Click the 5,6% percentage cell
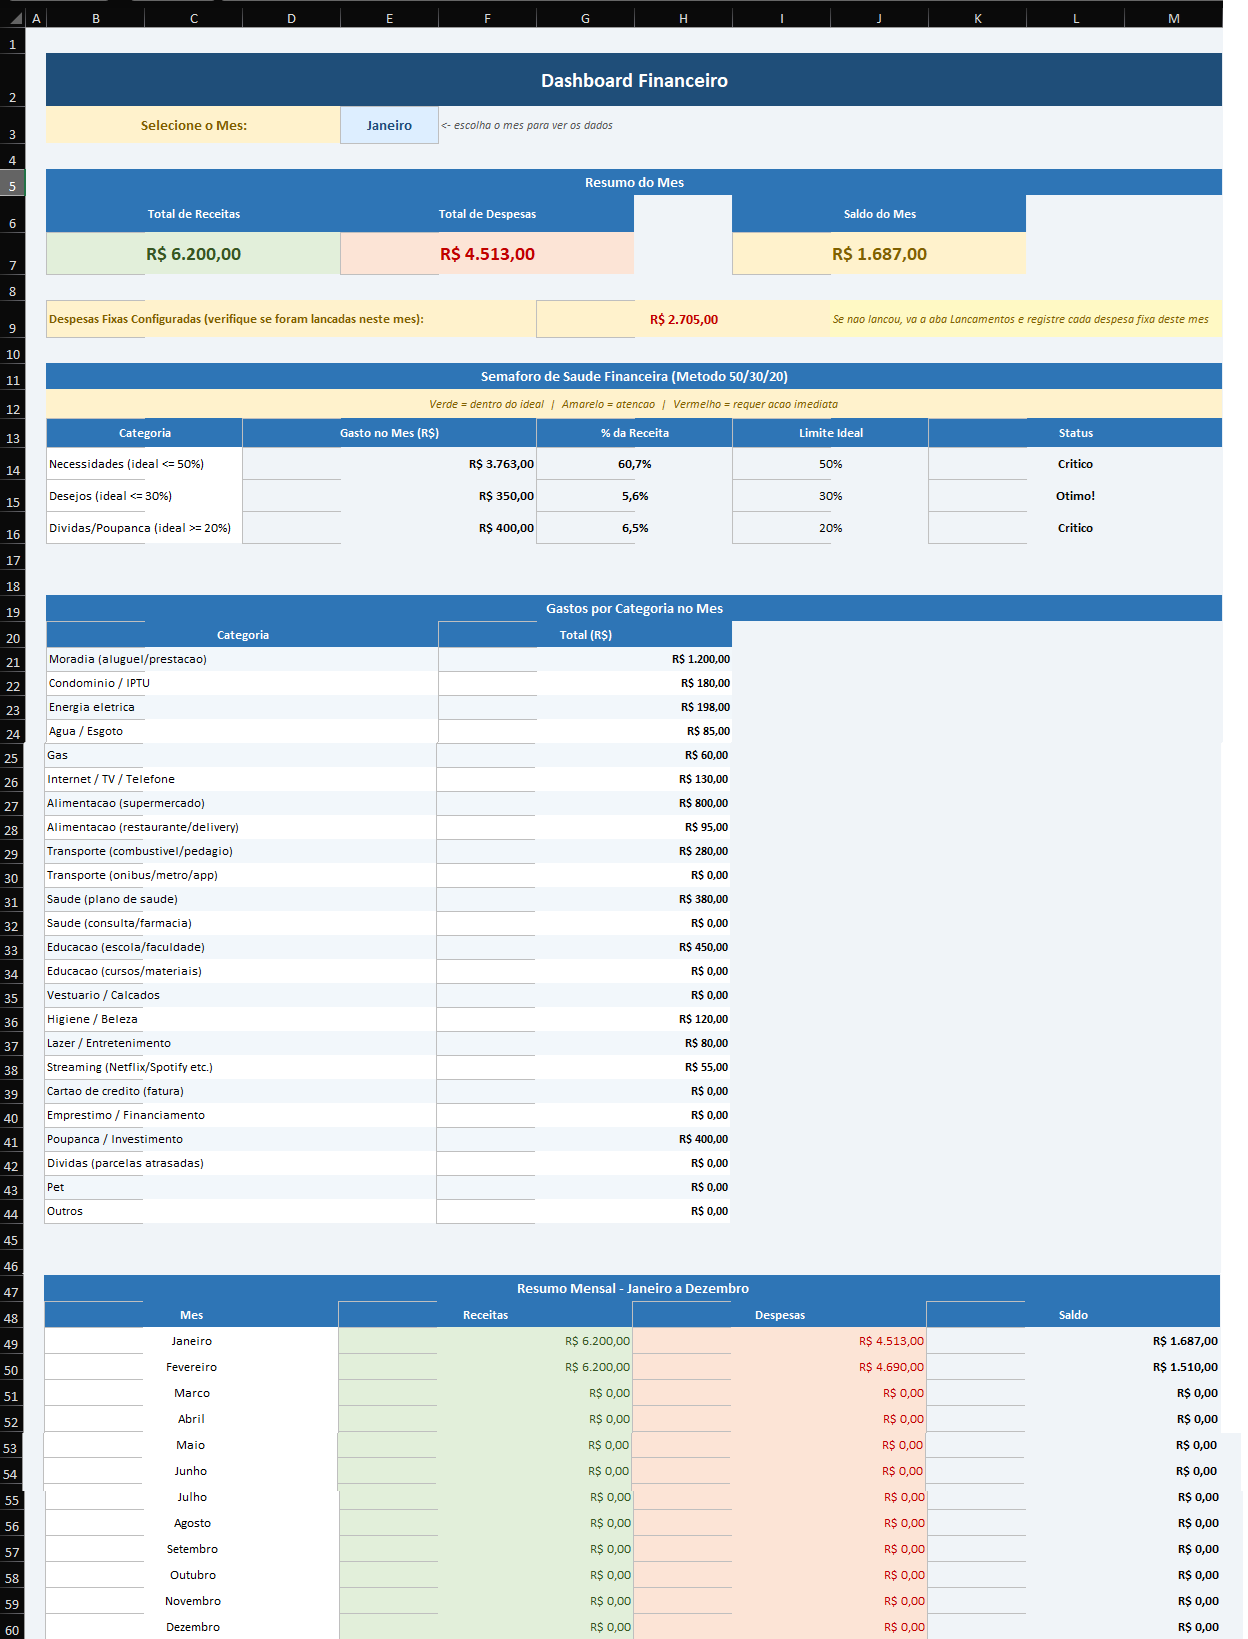1248x1639 pixels. pos(634,496)
